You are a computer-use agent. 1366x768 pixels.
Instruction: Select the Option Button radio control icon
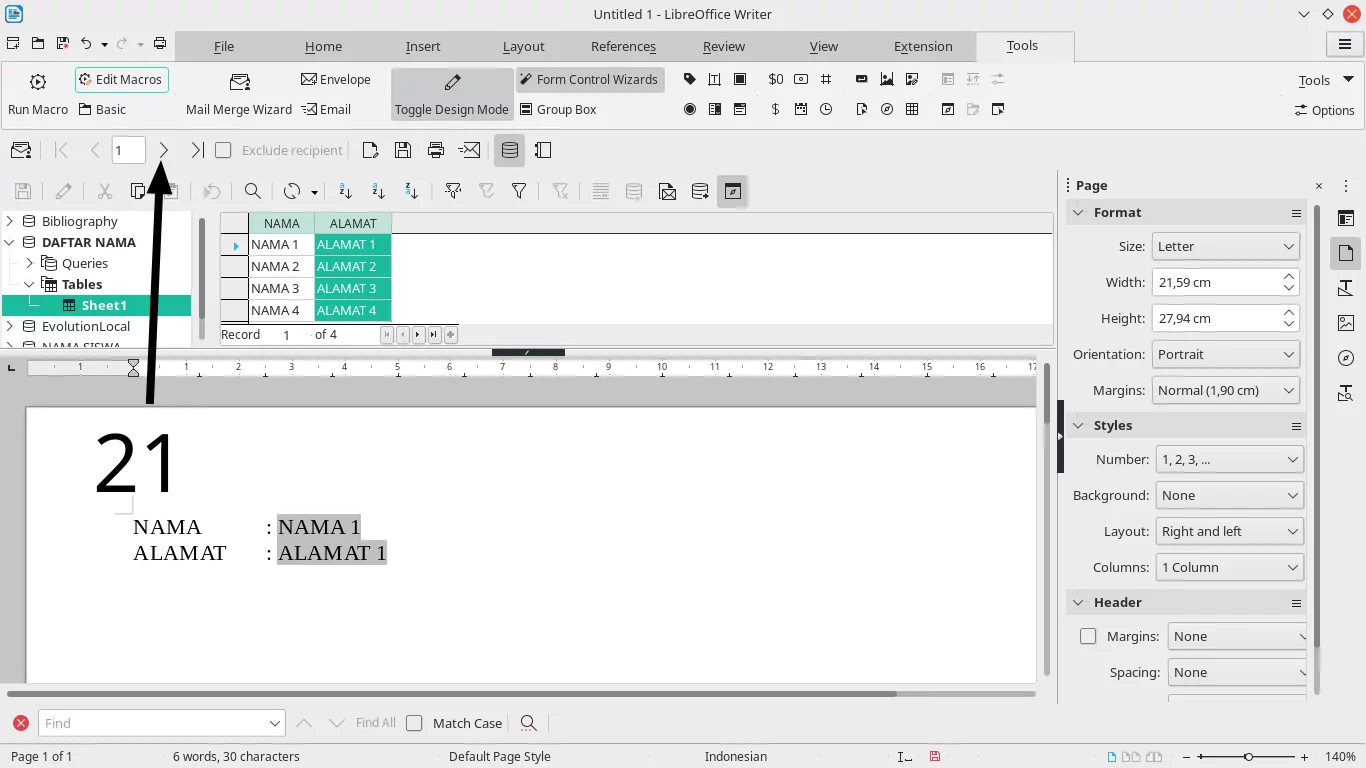click(689, 110)
